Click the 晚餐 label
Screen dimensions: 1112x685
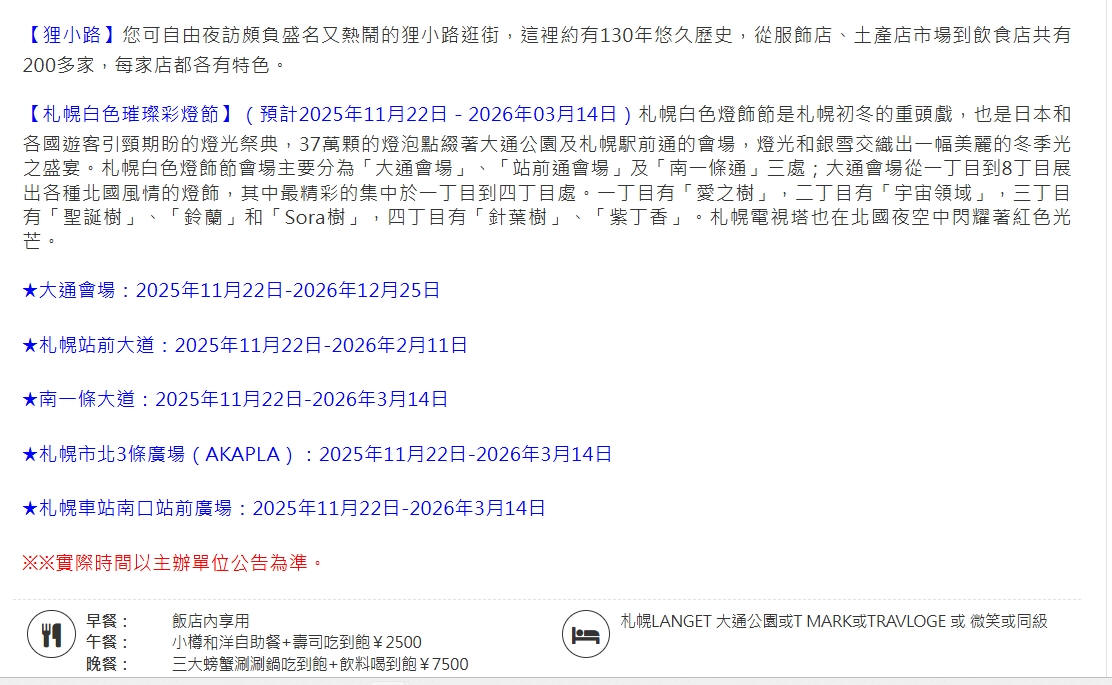click(x=102, y=664)
